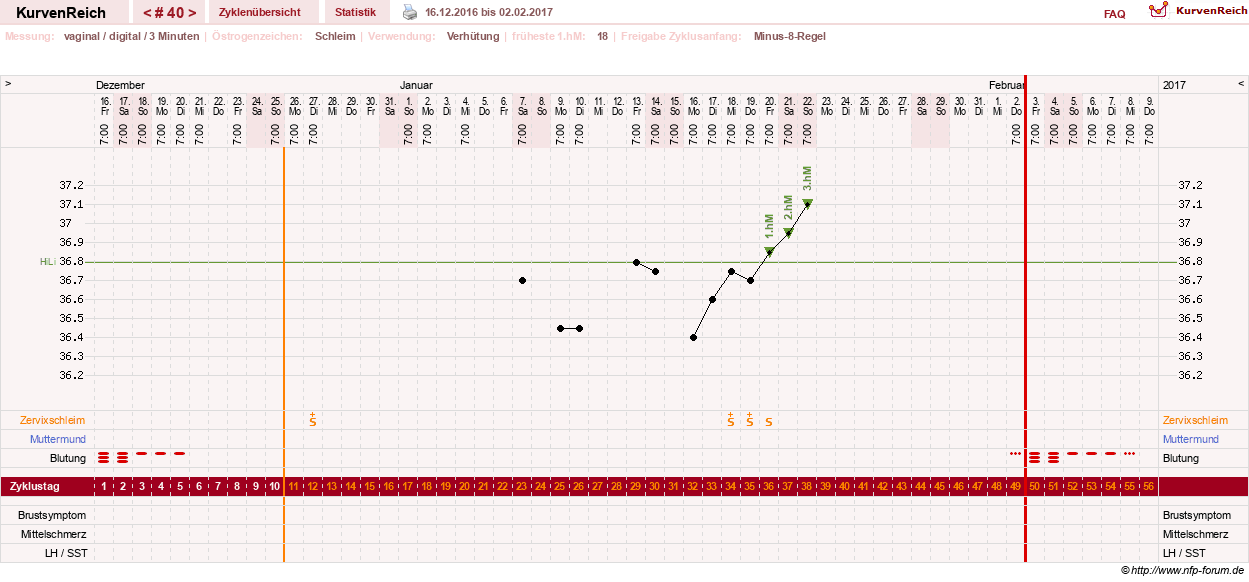This screenshot has width=1249, height=582.
Task: Click the Östrogenzeichen value 'Schleim'
Action: pyautogui.click(x=335, y=36)
